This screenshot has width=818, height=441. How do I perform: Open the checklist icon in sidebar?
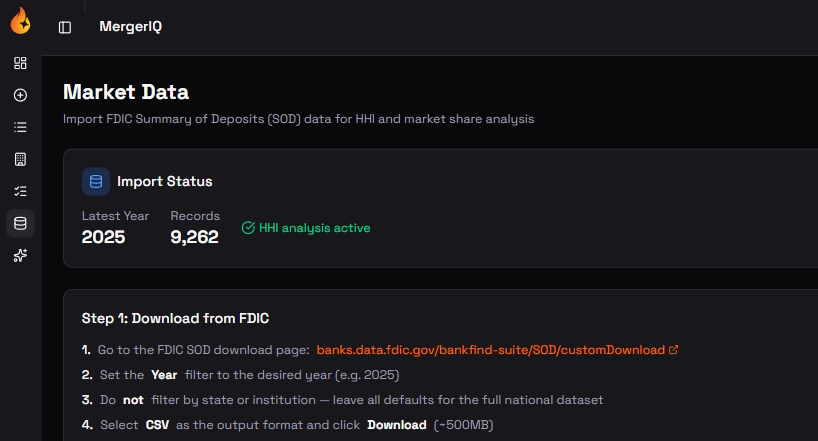click(x=20, y=191)
